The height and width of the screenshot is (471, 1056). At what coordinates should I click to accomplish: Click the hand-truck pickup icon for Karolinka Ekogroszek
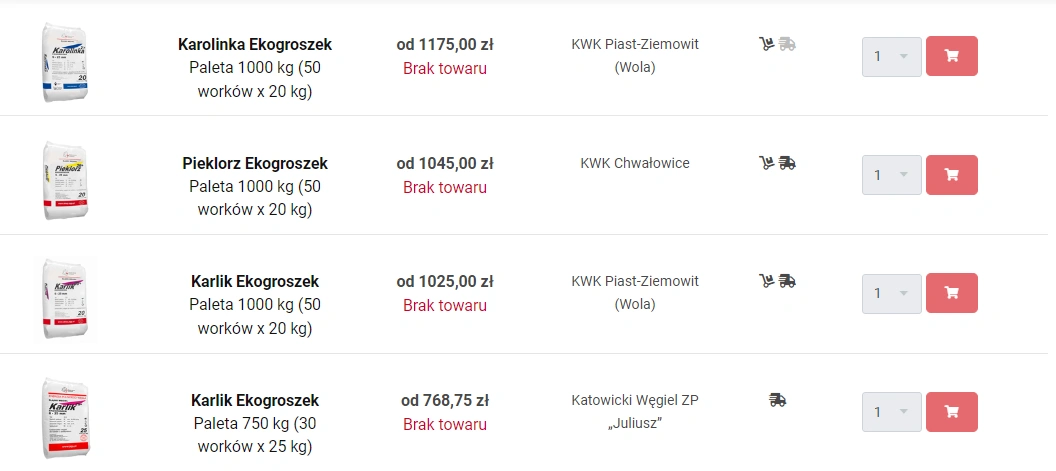click(767, 44)
